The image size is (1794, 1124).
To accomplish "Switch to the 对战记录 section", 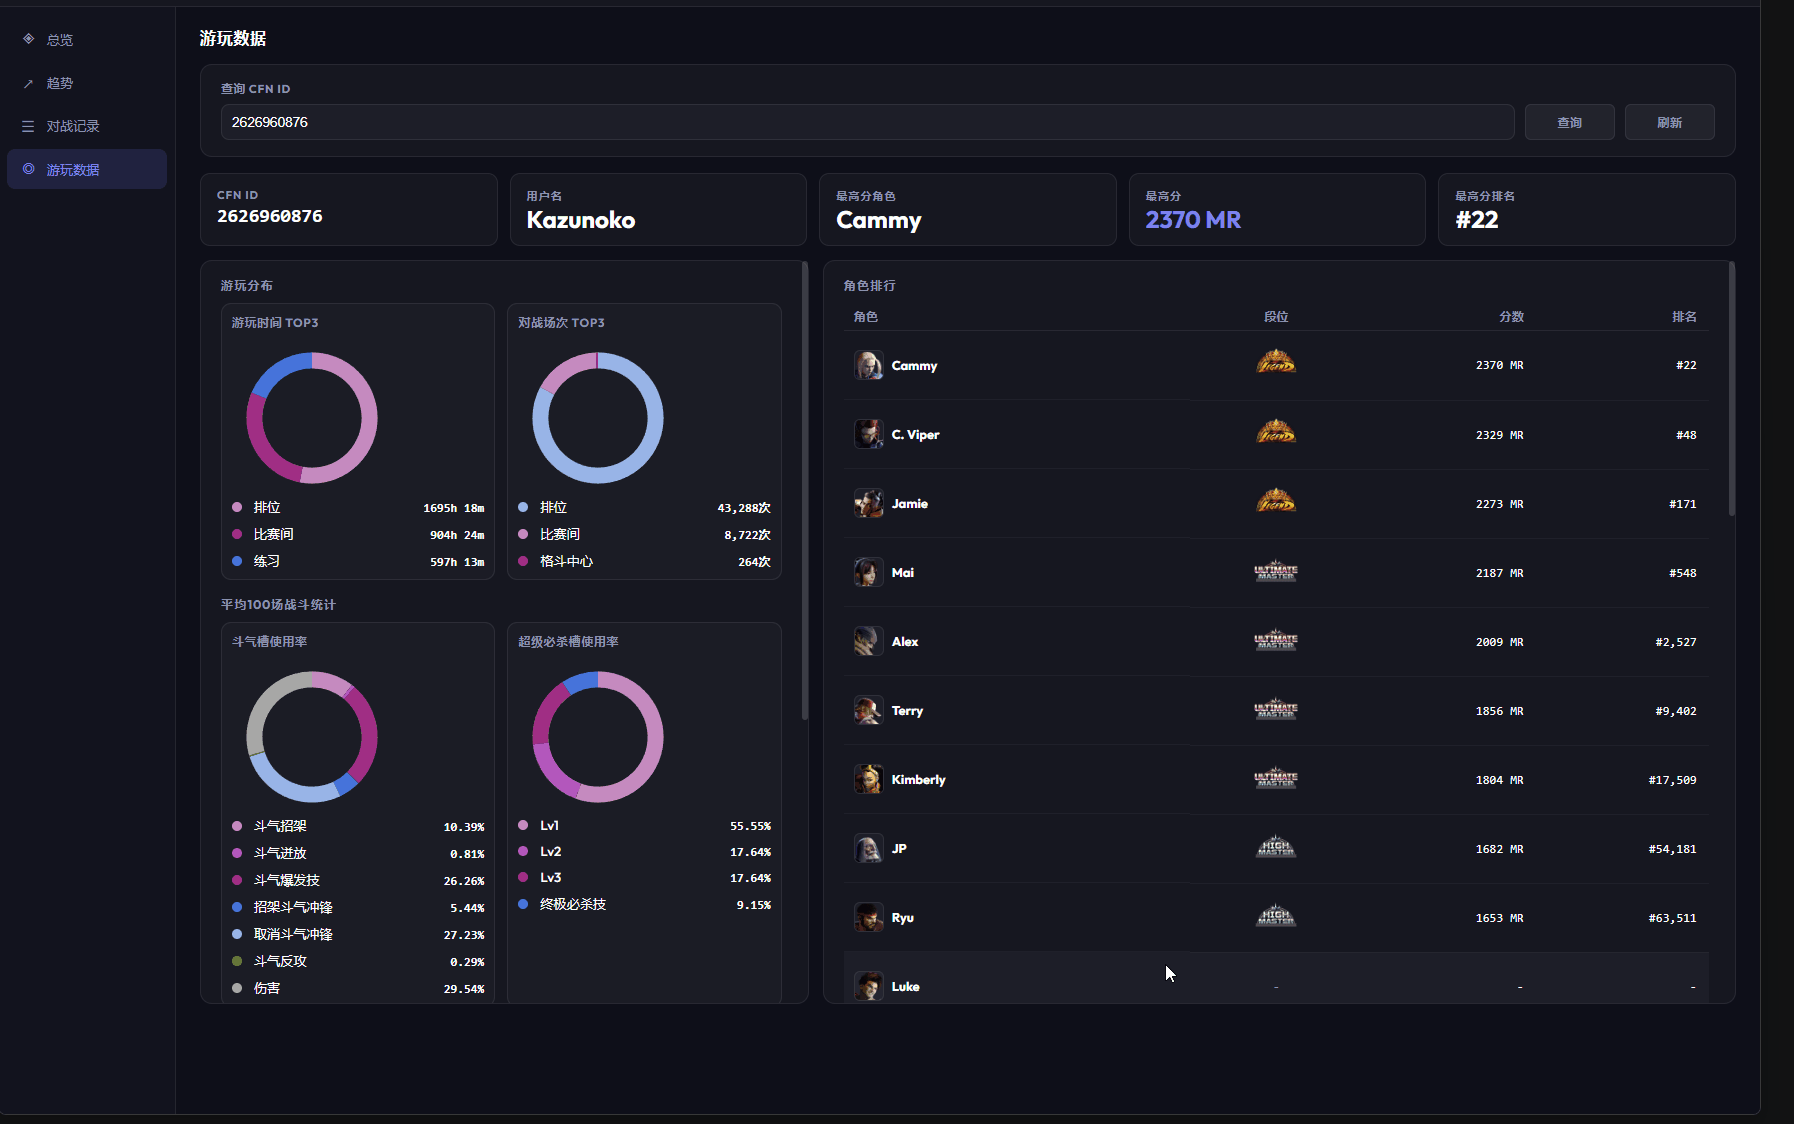I will pyautogui.click(x=71, y=126).
